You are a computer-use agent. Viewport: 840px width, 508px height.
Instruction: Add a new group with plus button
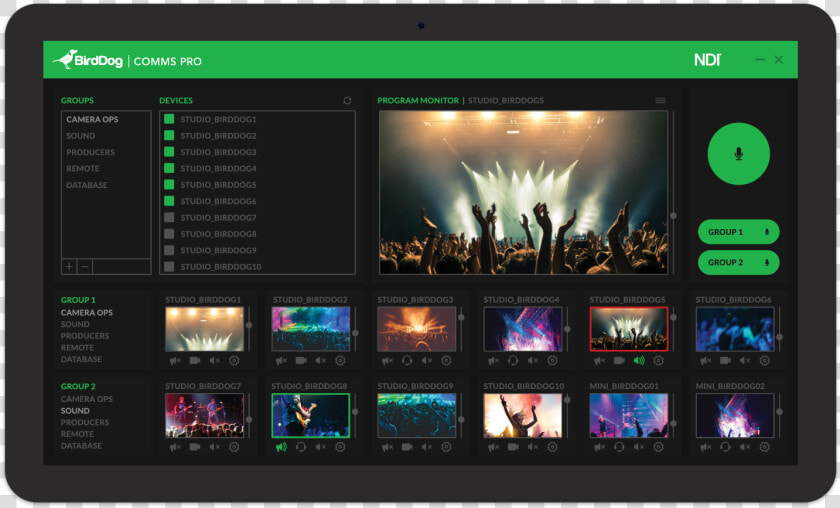click(x=69, y=266)
